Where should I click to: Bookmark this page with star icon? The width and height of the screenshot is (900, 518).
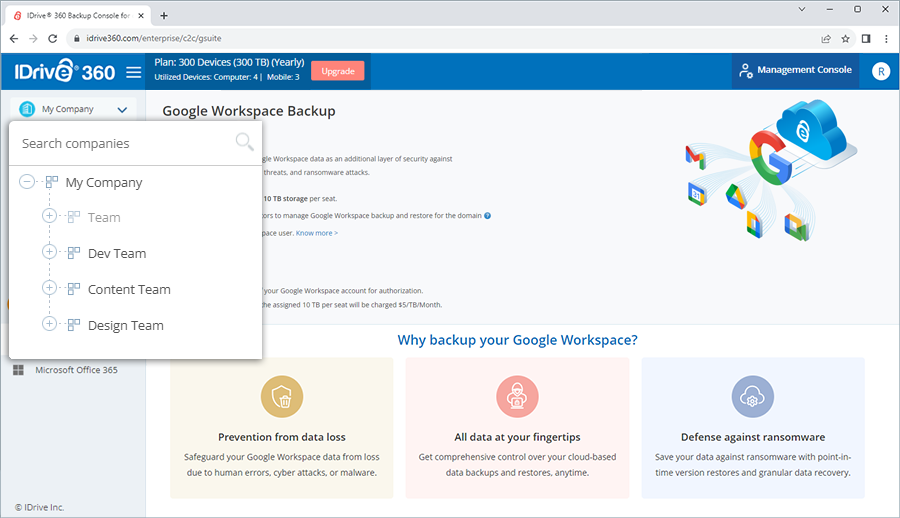coord(845,38)
